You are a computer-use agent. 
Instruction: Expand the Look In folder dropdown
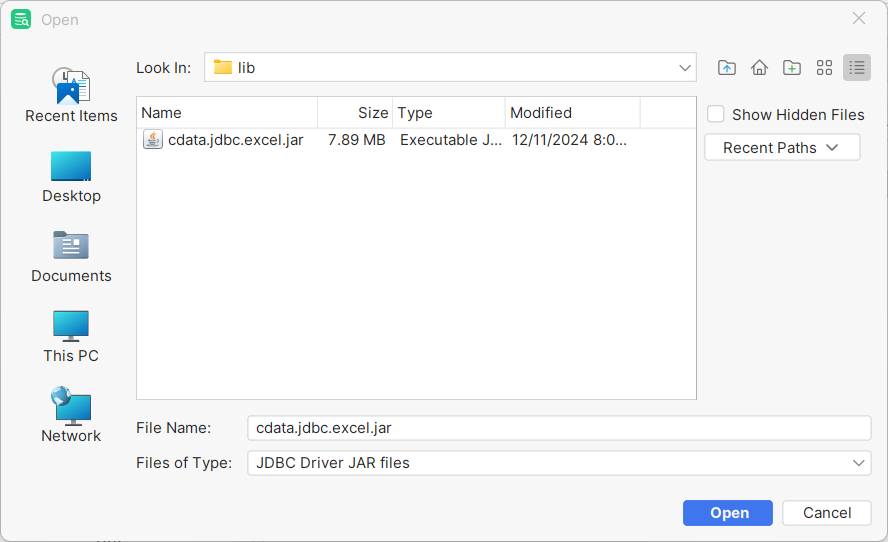point(685,68)
